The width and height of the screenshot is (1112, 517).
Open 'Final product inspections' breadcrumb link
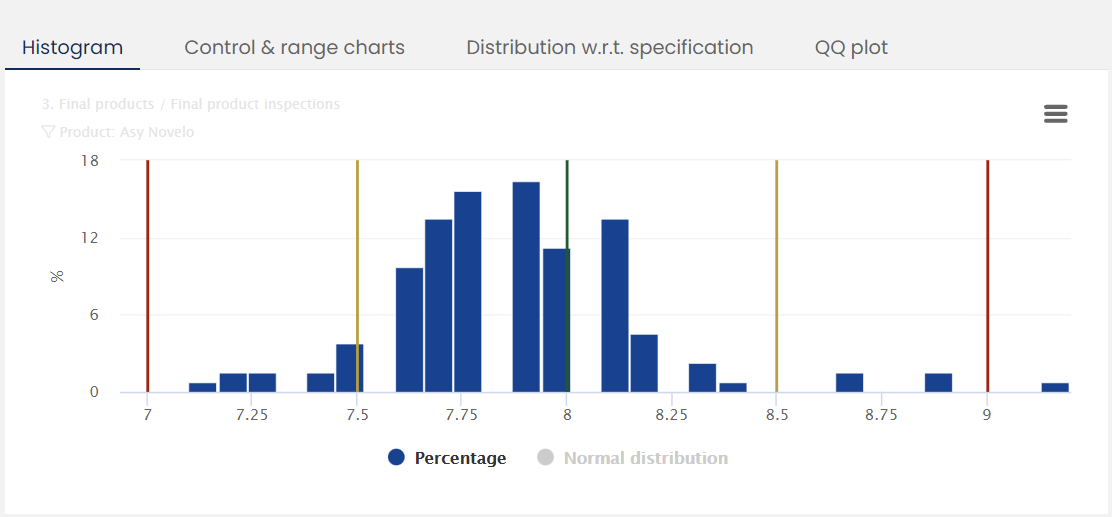pos(255,104)
